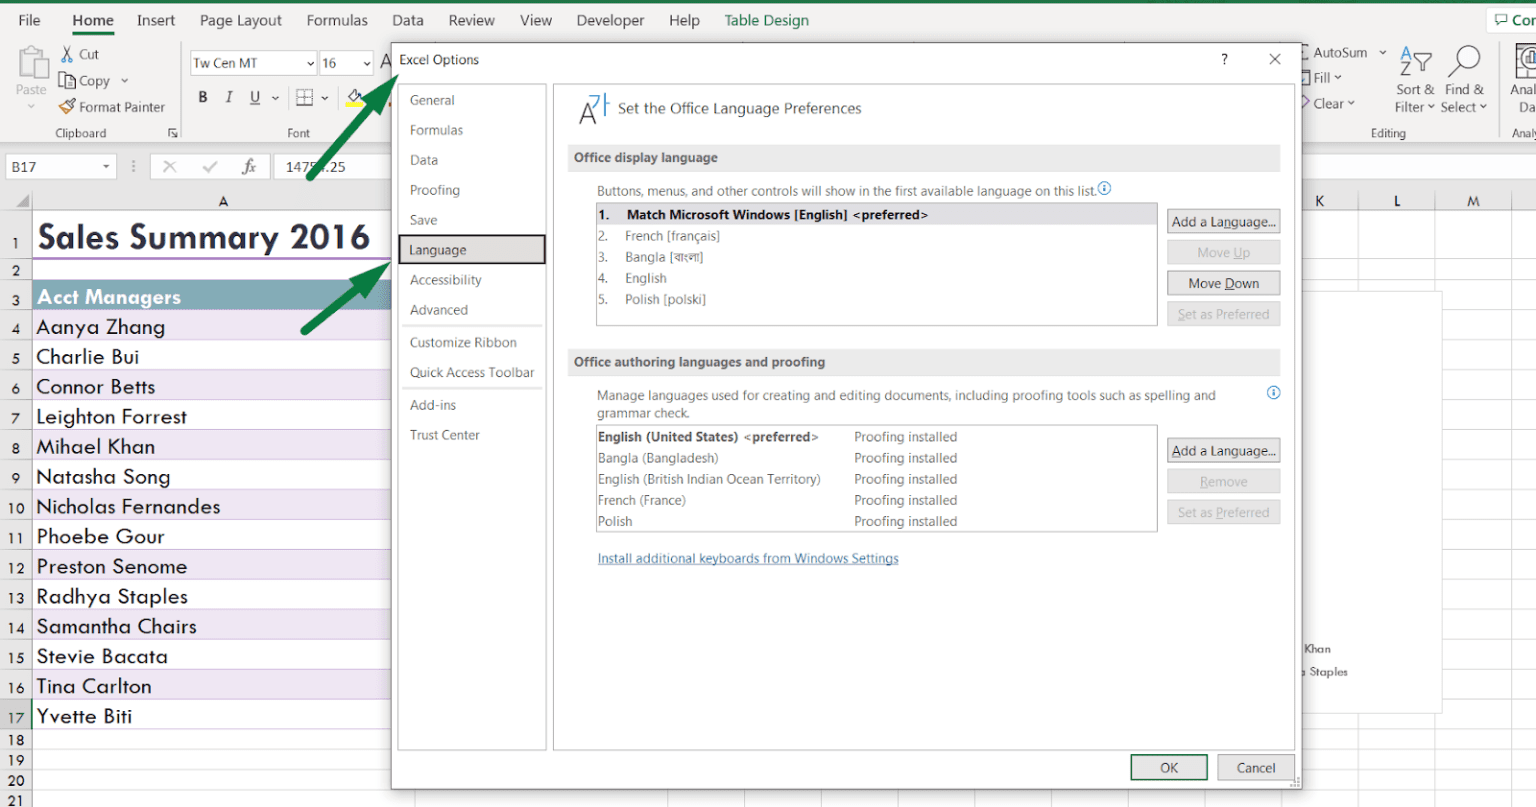Image resolution: width=1536 pixels, height=807 pixels.
Task: Click the insert function fx icon
Action: 249,167
